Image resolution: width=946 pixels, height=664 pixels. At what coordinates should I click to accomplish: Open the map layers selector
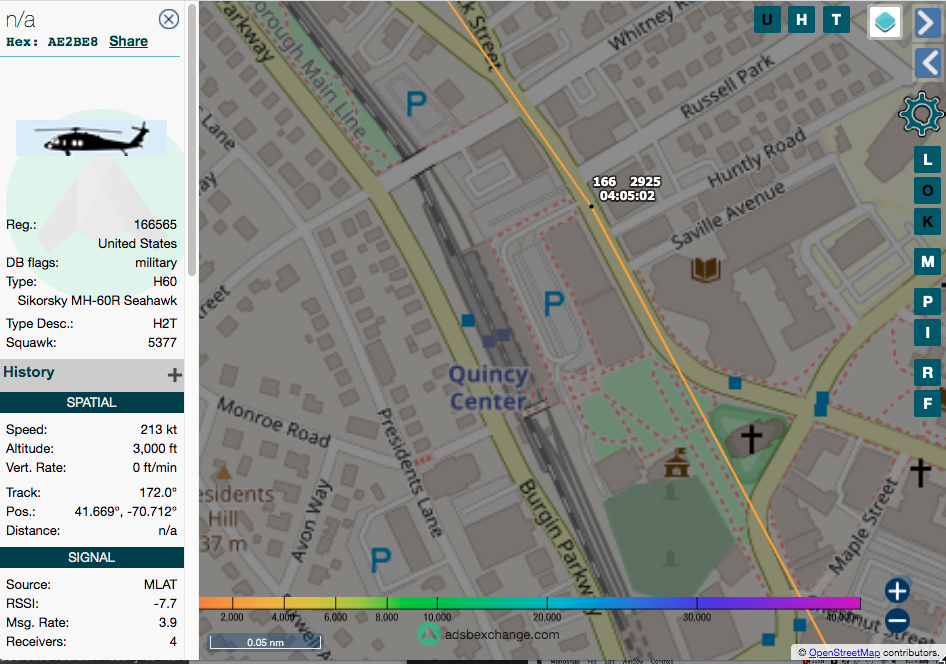click(885, 22)
